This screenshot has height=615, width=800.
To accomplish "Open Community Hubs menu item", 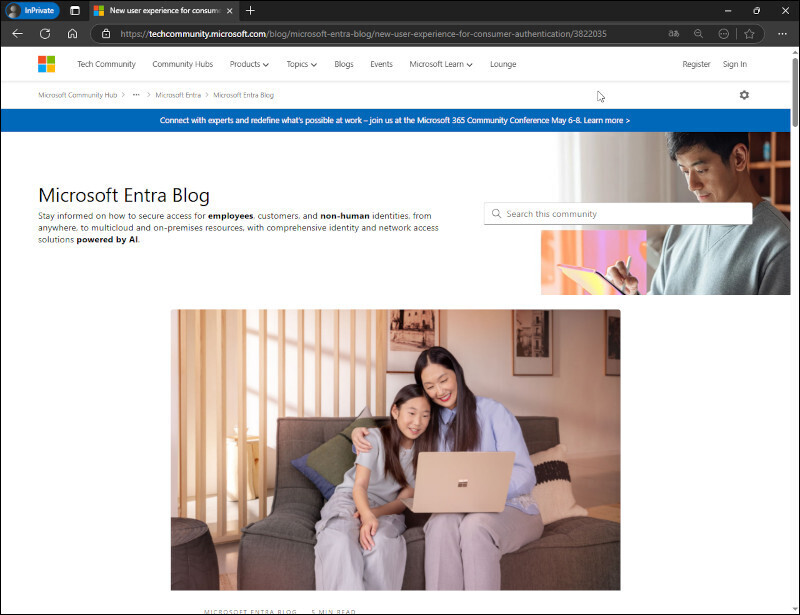I will 183,64.
